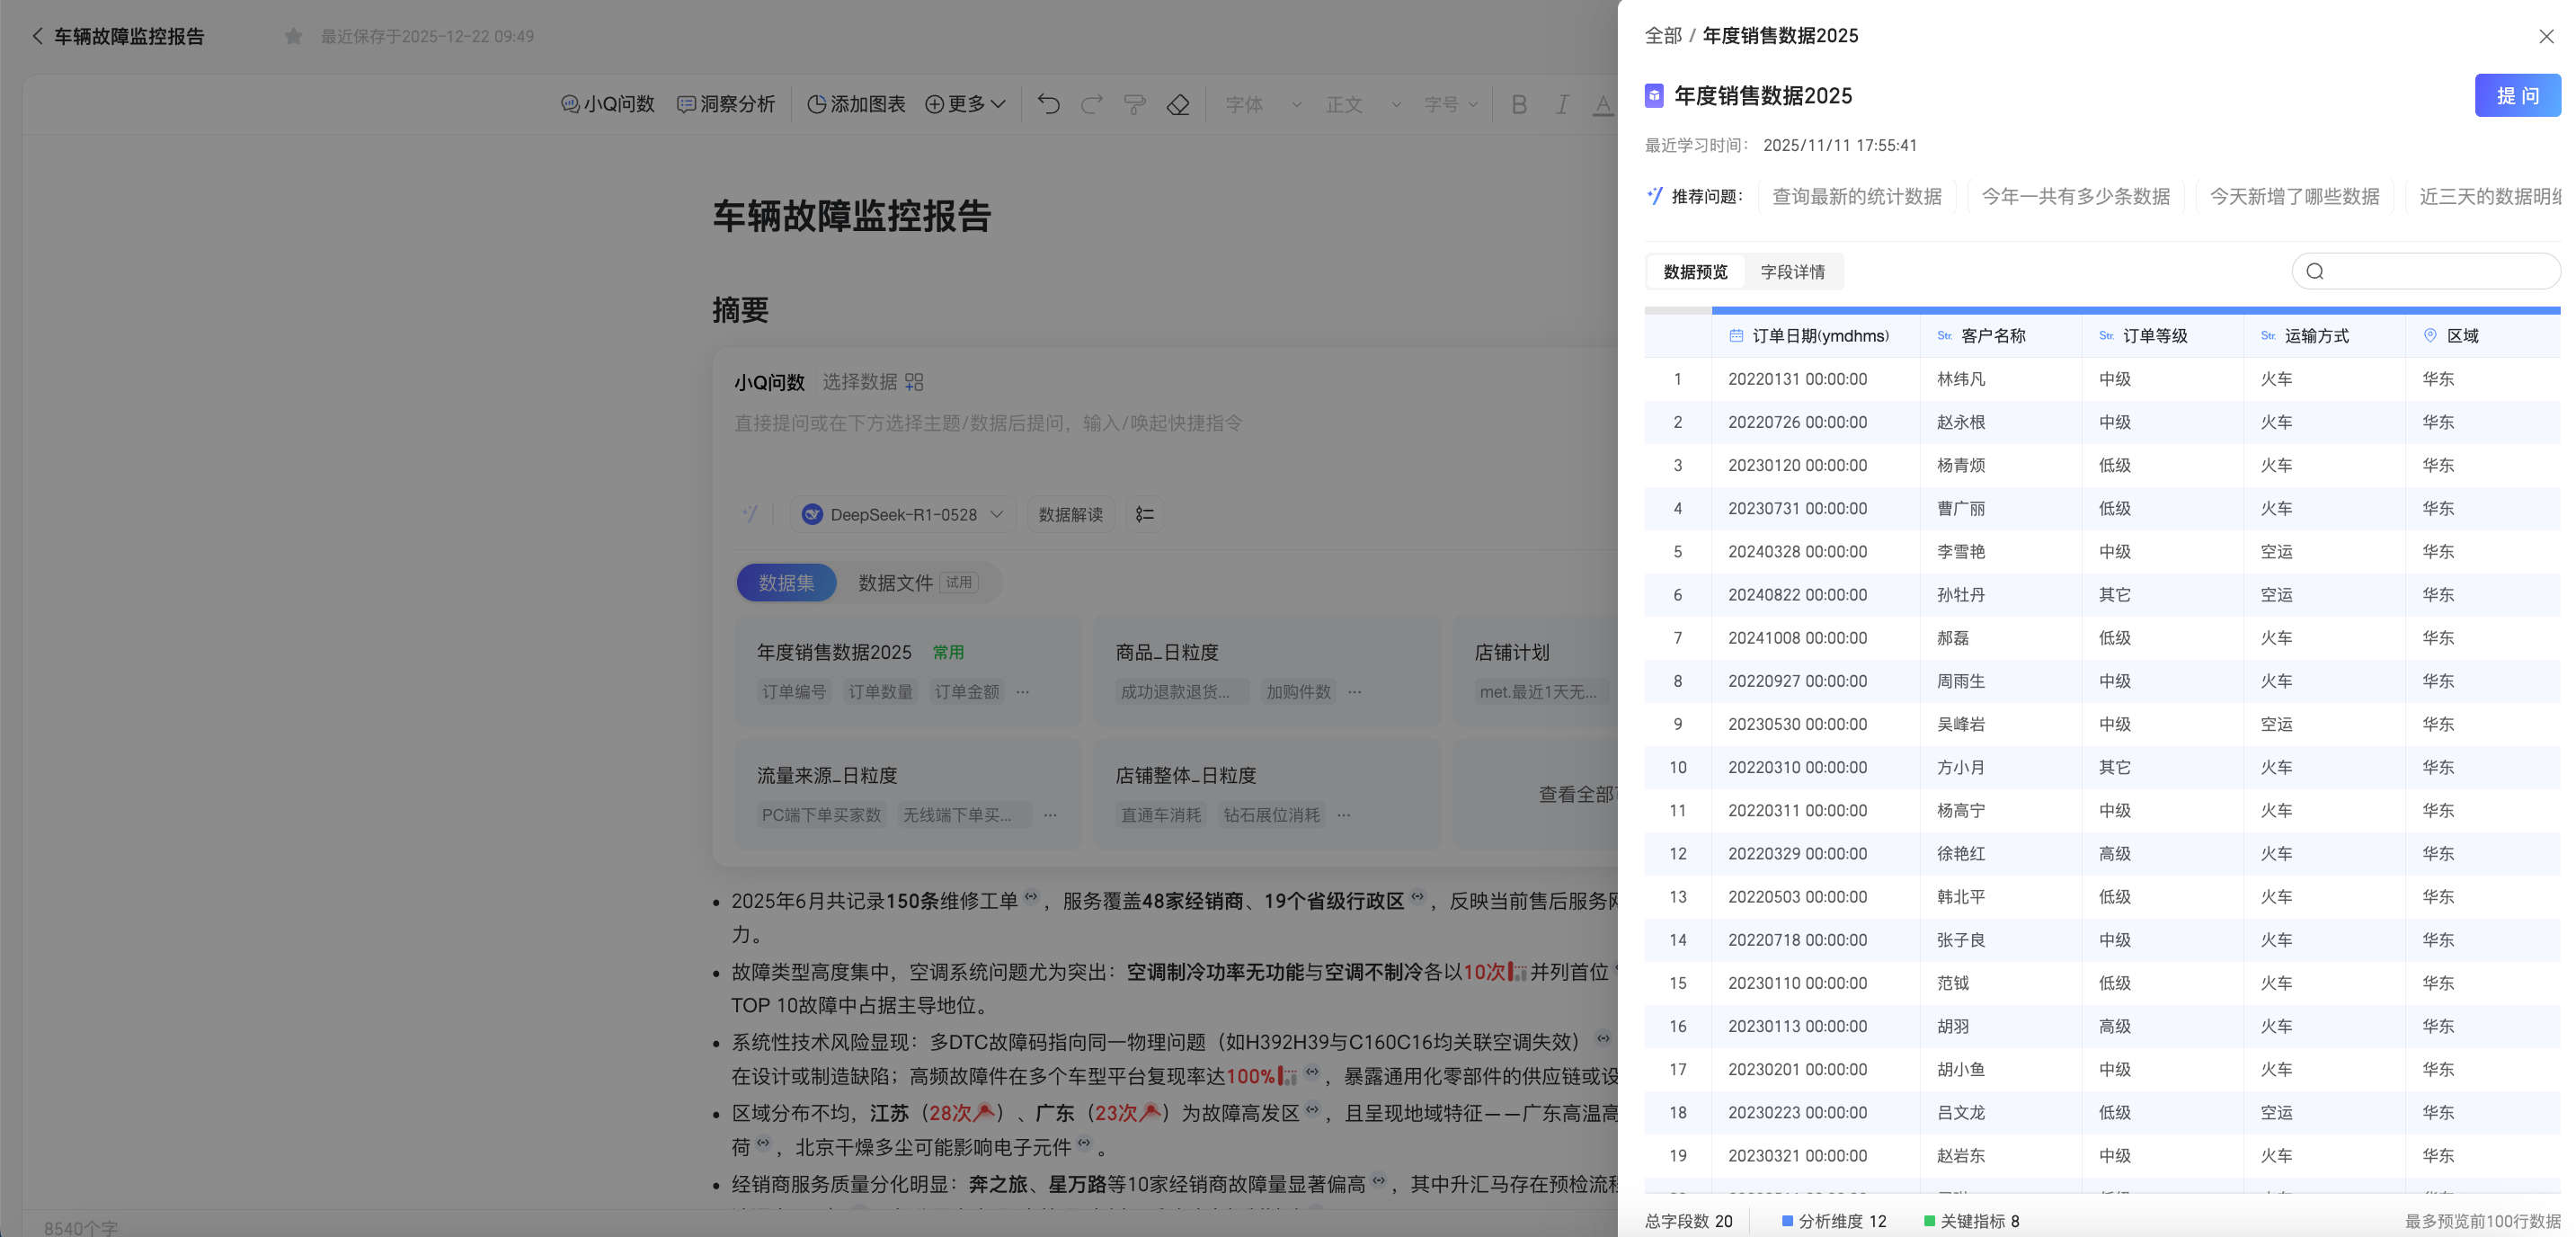Click the search magnifier in data panel

point(2314,271)
